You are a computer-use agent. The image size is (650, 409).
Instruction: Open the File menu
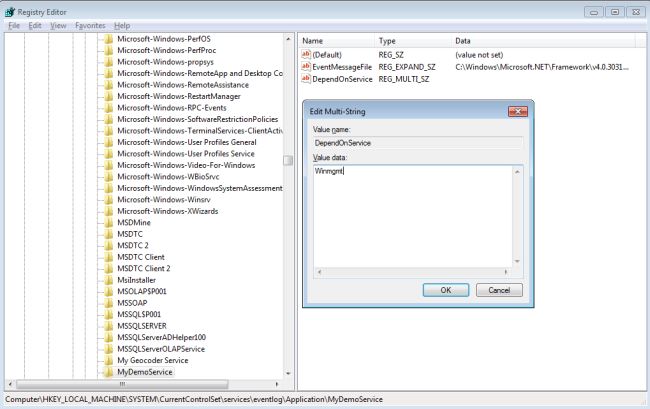pos(14,26)
